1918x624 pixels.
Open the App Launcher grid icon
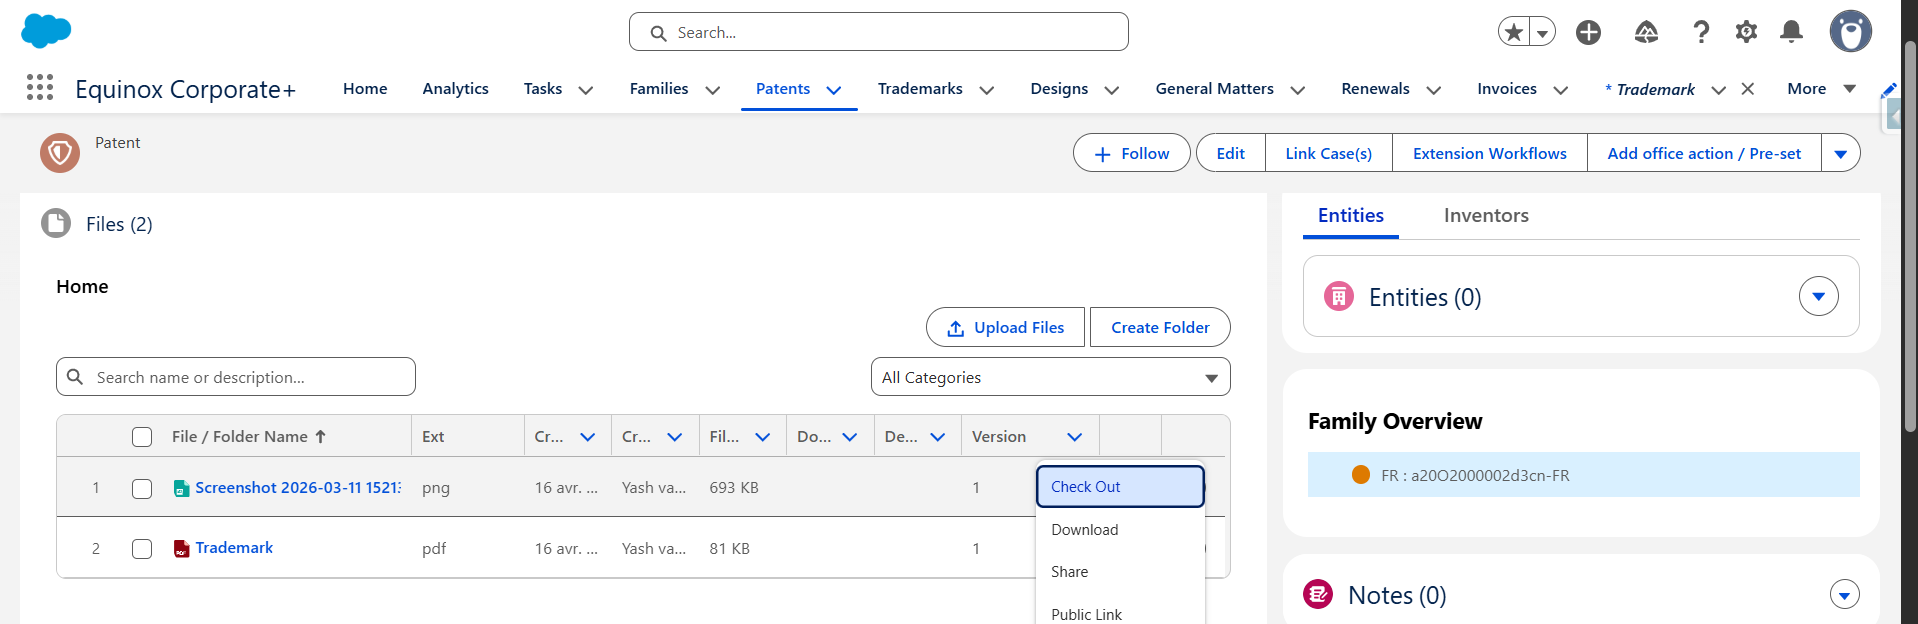(40, 88)
